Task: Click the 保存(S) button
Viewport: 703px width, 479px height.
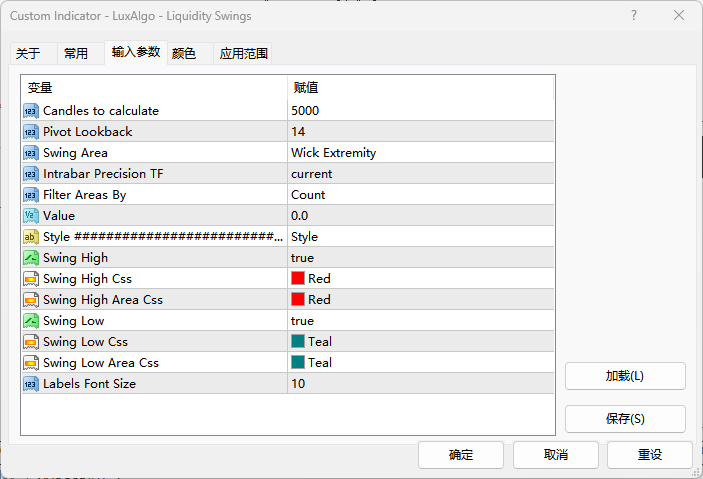Action: pos(625,419)
